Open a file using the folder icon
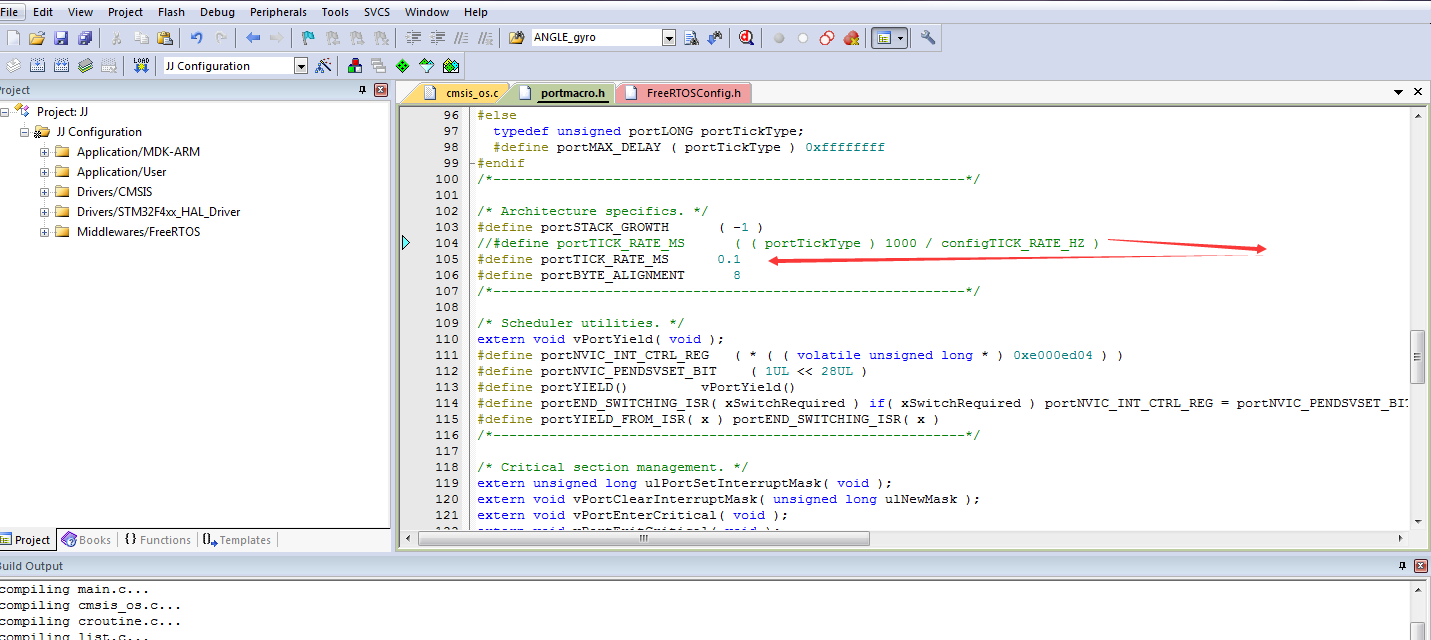This screenshot has width=1431, height=640. (x=37, y=38)
